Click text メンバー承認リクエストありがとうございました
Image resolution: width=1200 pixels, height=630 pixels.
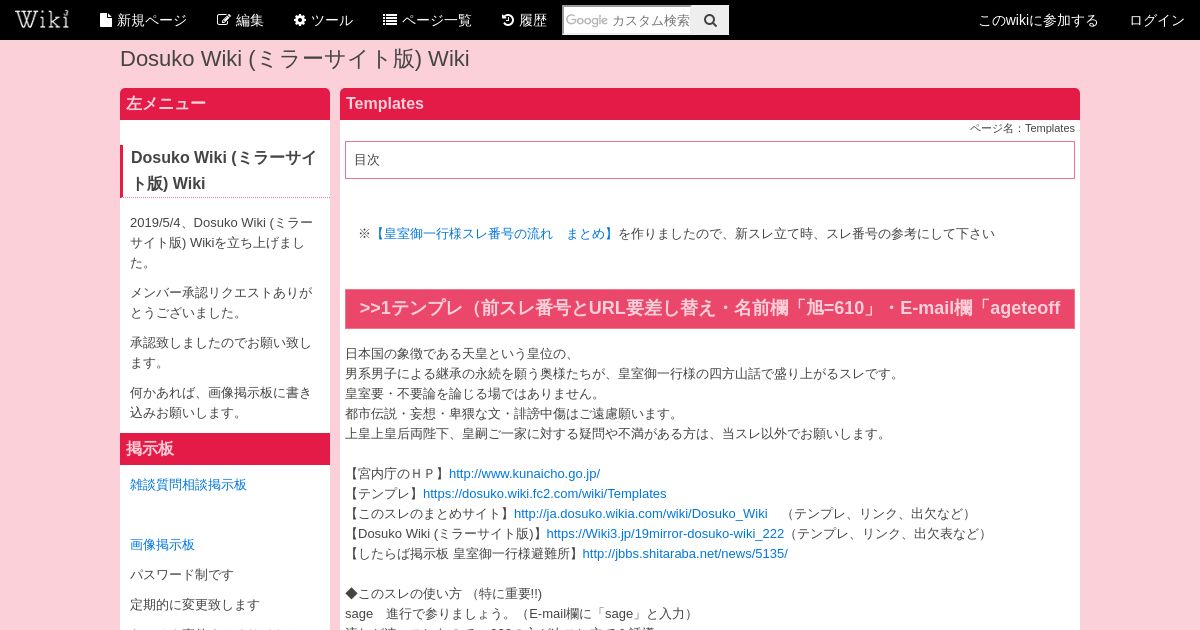[x=221, y=303]
